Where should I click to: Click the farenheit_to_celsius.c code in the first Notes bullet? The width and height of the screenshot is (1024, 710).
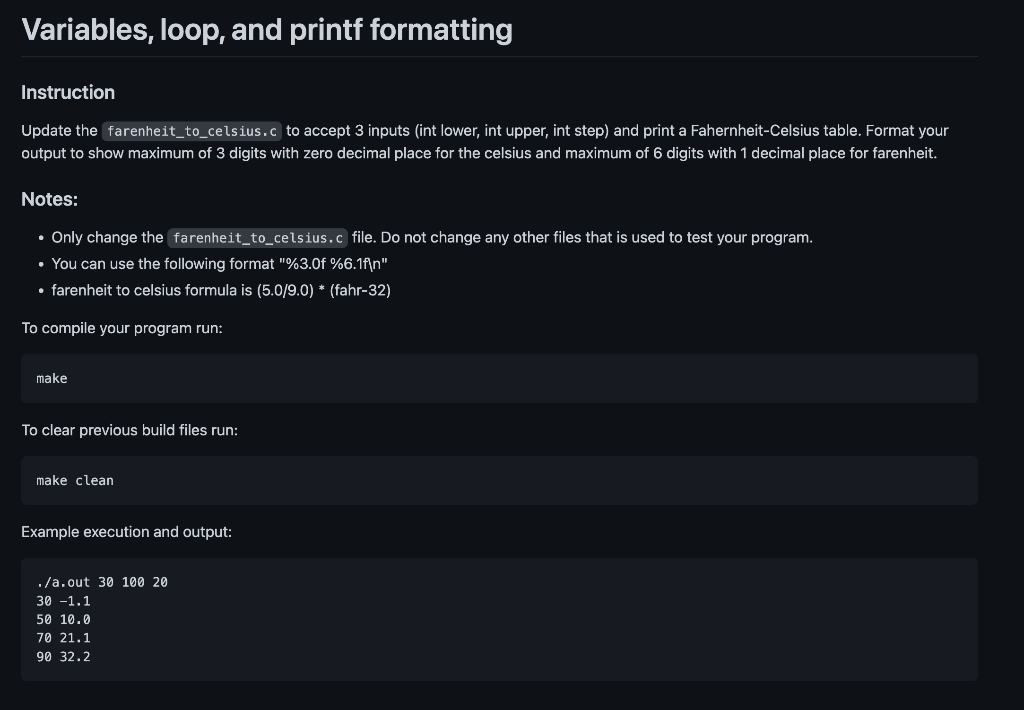coord(257,238)
